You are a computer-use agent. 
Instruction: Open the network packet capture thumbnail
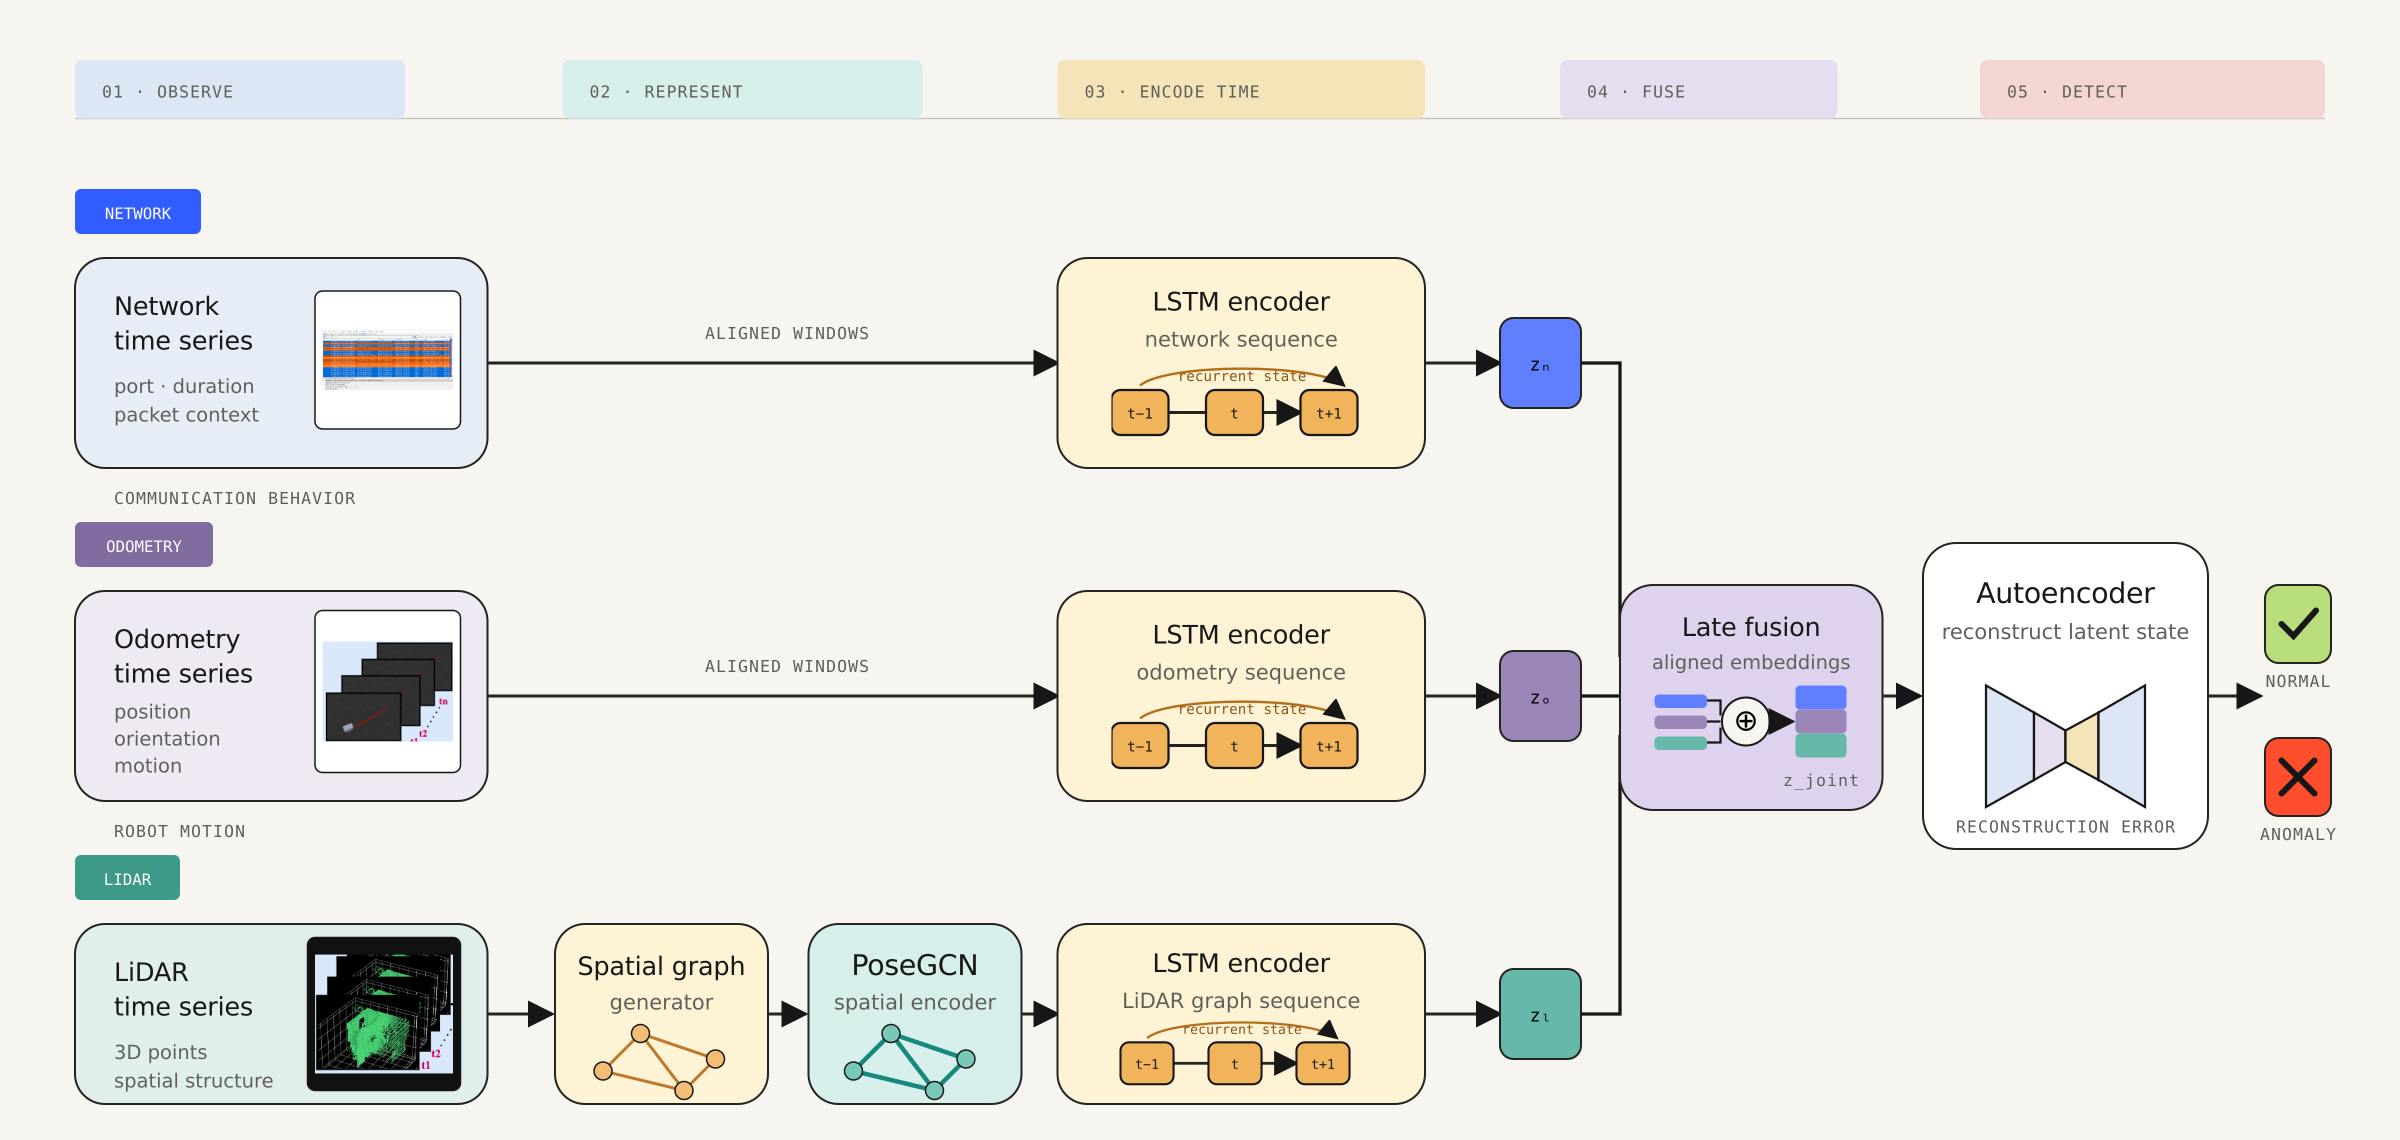click(388, 360)
